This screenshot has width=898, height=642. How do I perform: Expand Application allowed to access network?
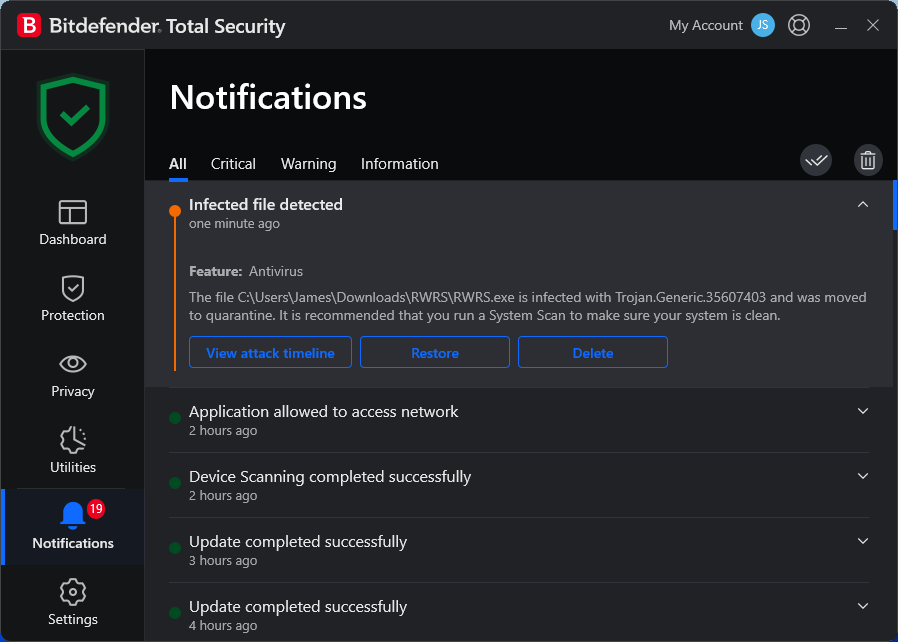[x=862, y=411]
